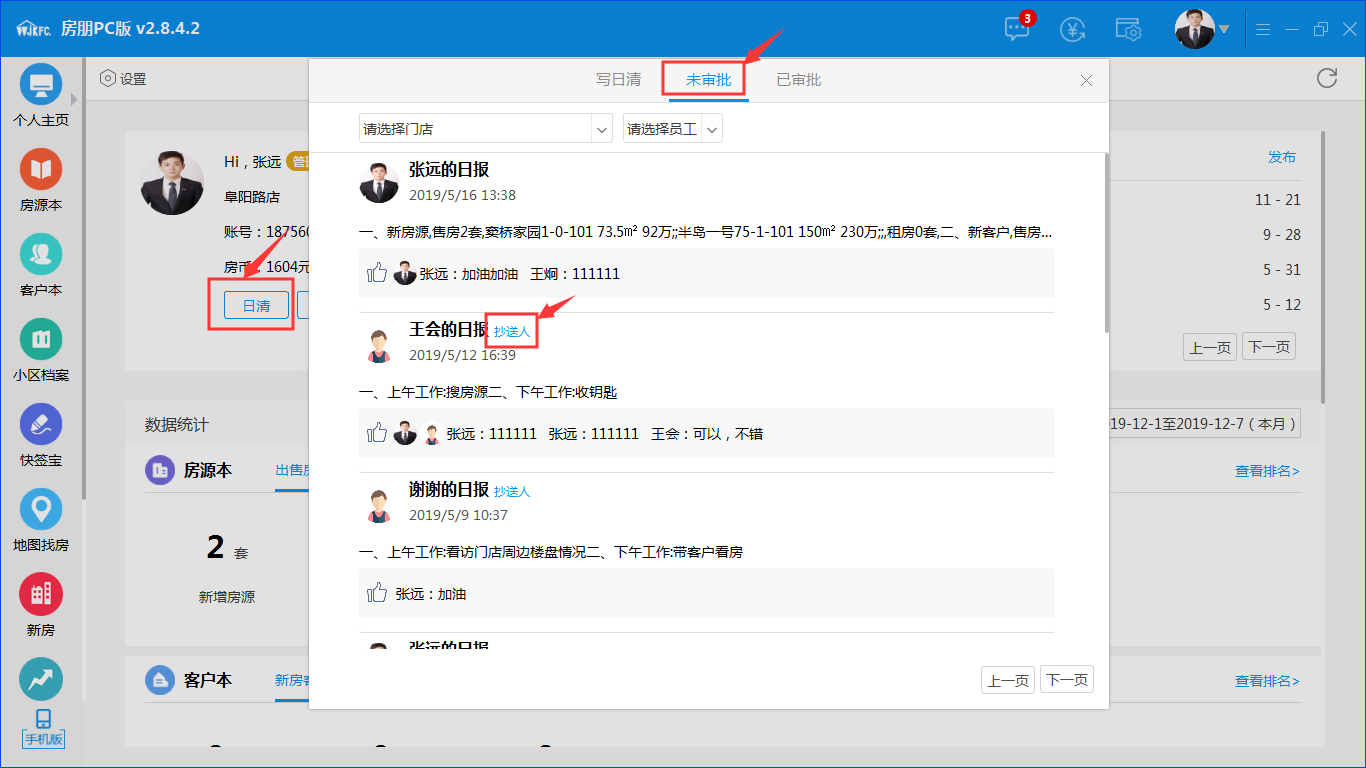The width and height of the screenshot is (1366, 768).
Task: Open 王会的日报 title
Action: click(x=449, y=330)
